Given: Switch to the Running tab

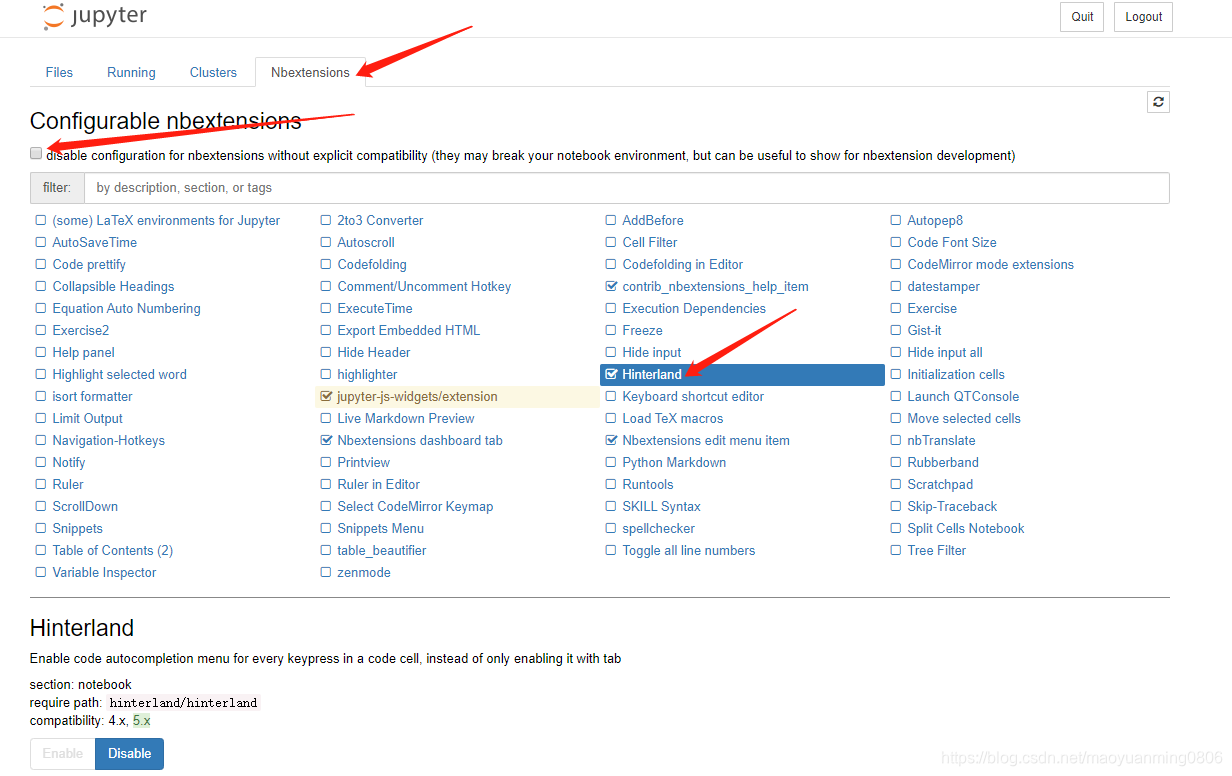Looking at the screenshot, I should [131, 72].
